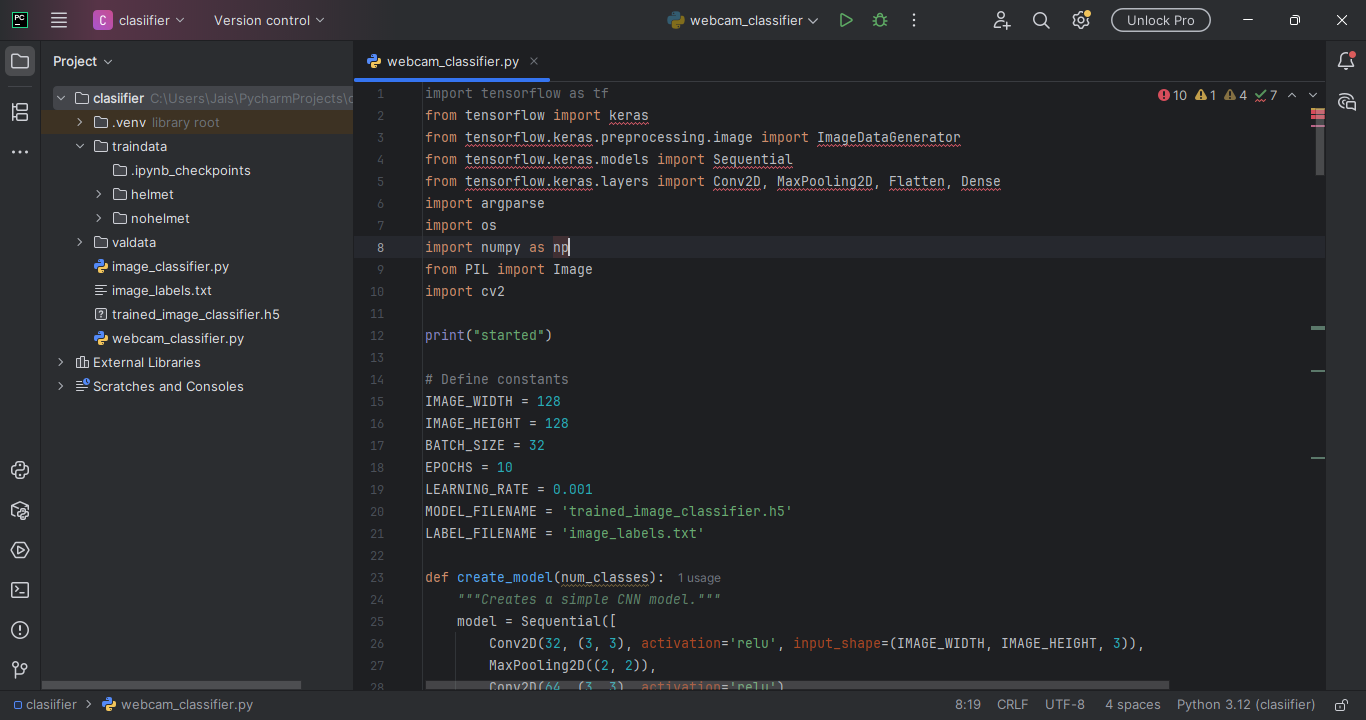
Task: Show the Notifications panel
Action: (x=1346, y=61)
